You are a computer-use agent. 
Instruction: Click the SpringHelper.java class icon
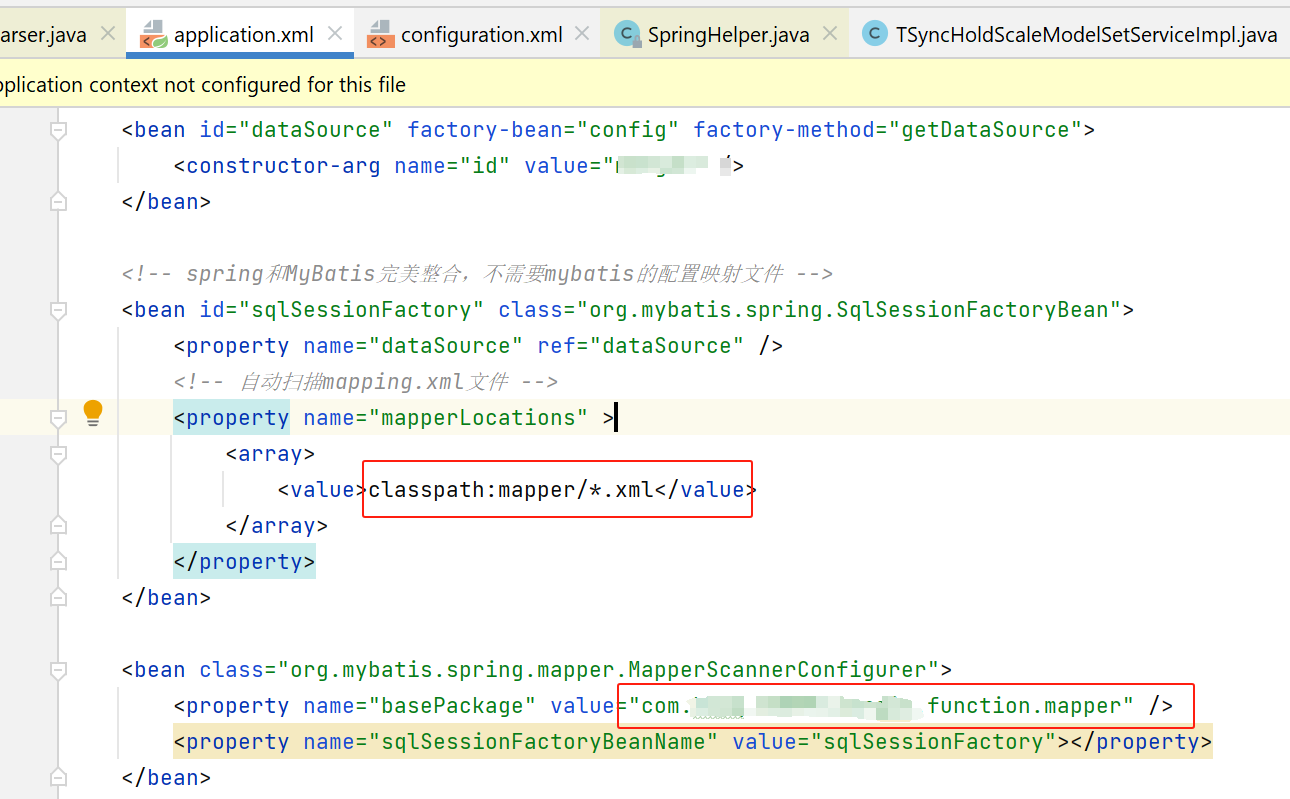[627, 35]
